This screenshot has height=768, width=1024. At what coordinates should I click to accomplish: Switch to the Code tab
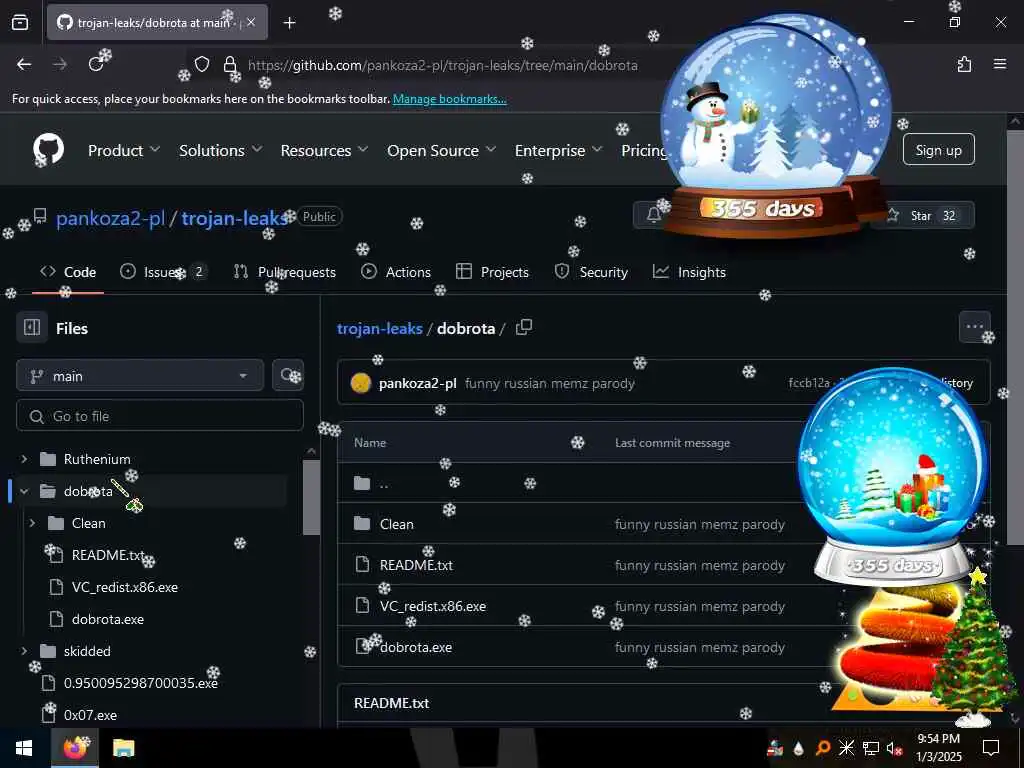click(68, 272)
